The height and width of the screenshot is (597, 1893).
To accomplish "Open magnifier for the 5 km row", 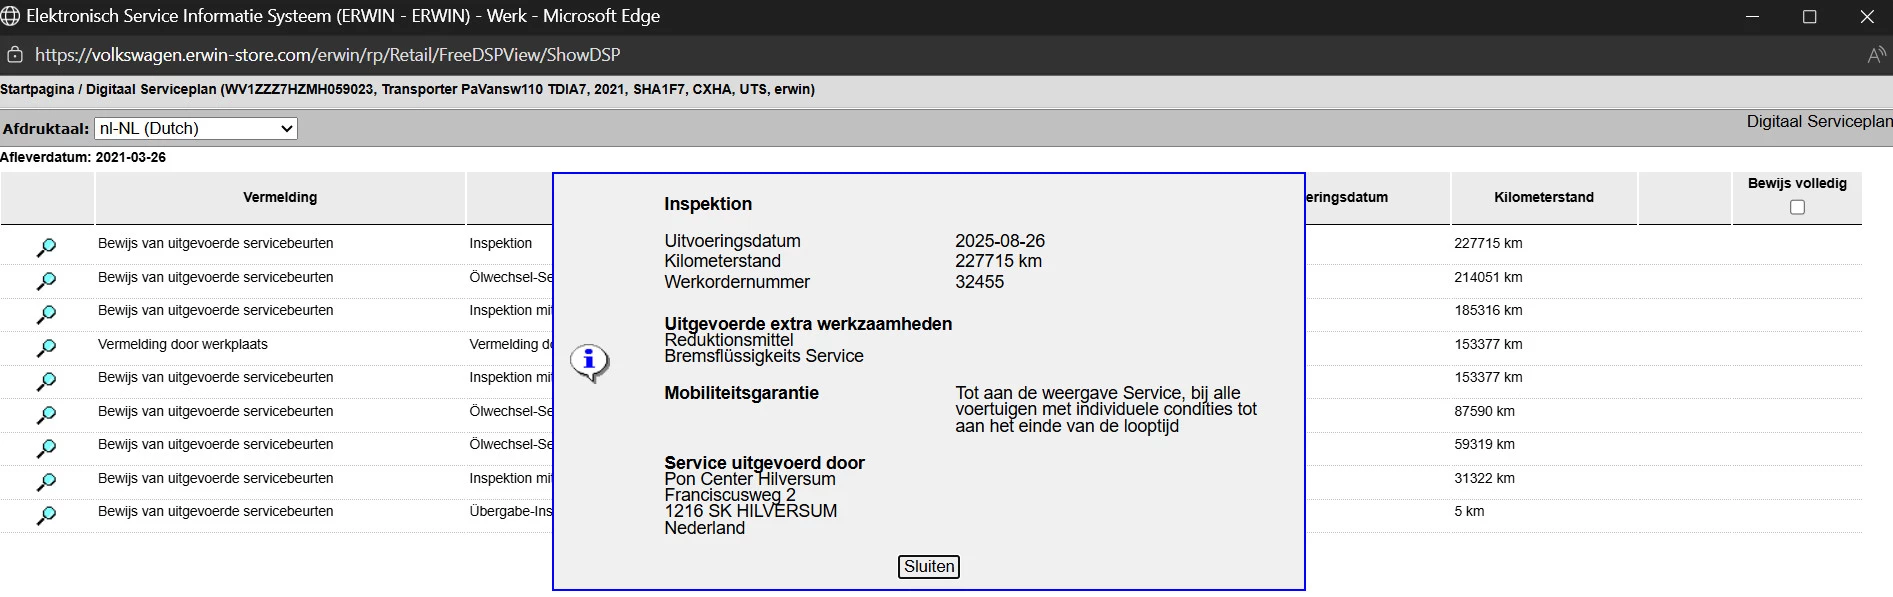I will click(x=46, y=515).
